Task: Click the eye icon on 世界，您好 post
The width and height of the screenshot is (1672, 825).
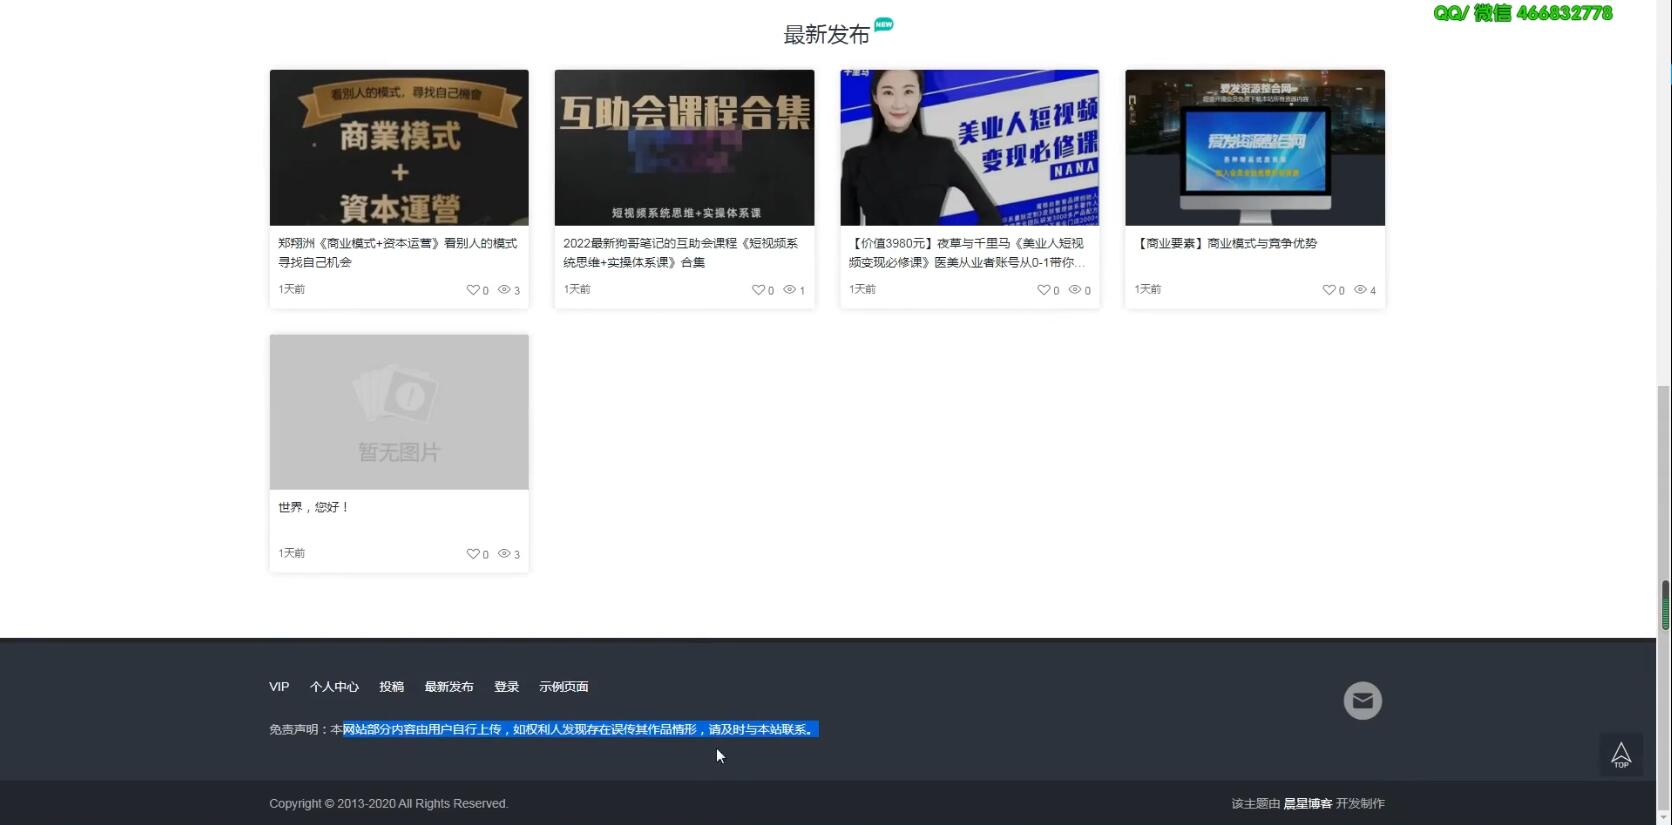Action: click(504, 554)
